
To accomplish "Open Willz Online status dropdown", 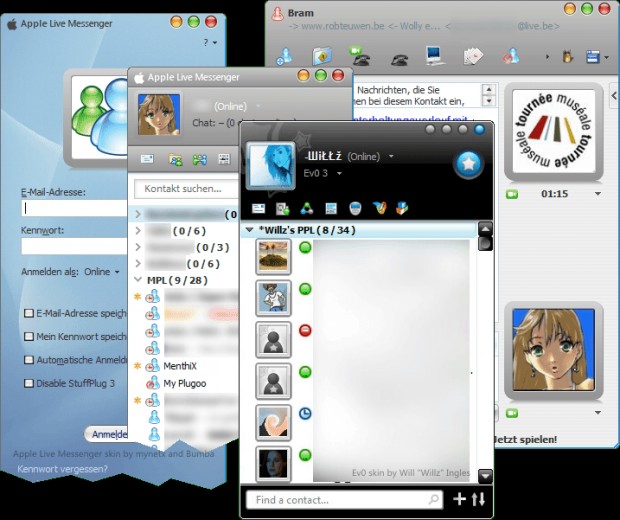I will pos(391,156).
